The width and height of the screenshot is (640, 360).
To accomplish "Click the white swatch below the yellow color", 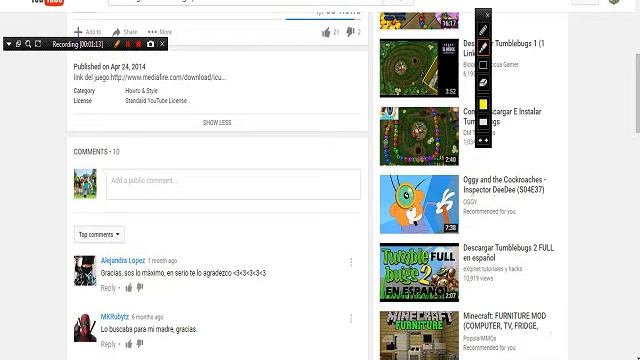I will (x=483, y=122).
